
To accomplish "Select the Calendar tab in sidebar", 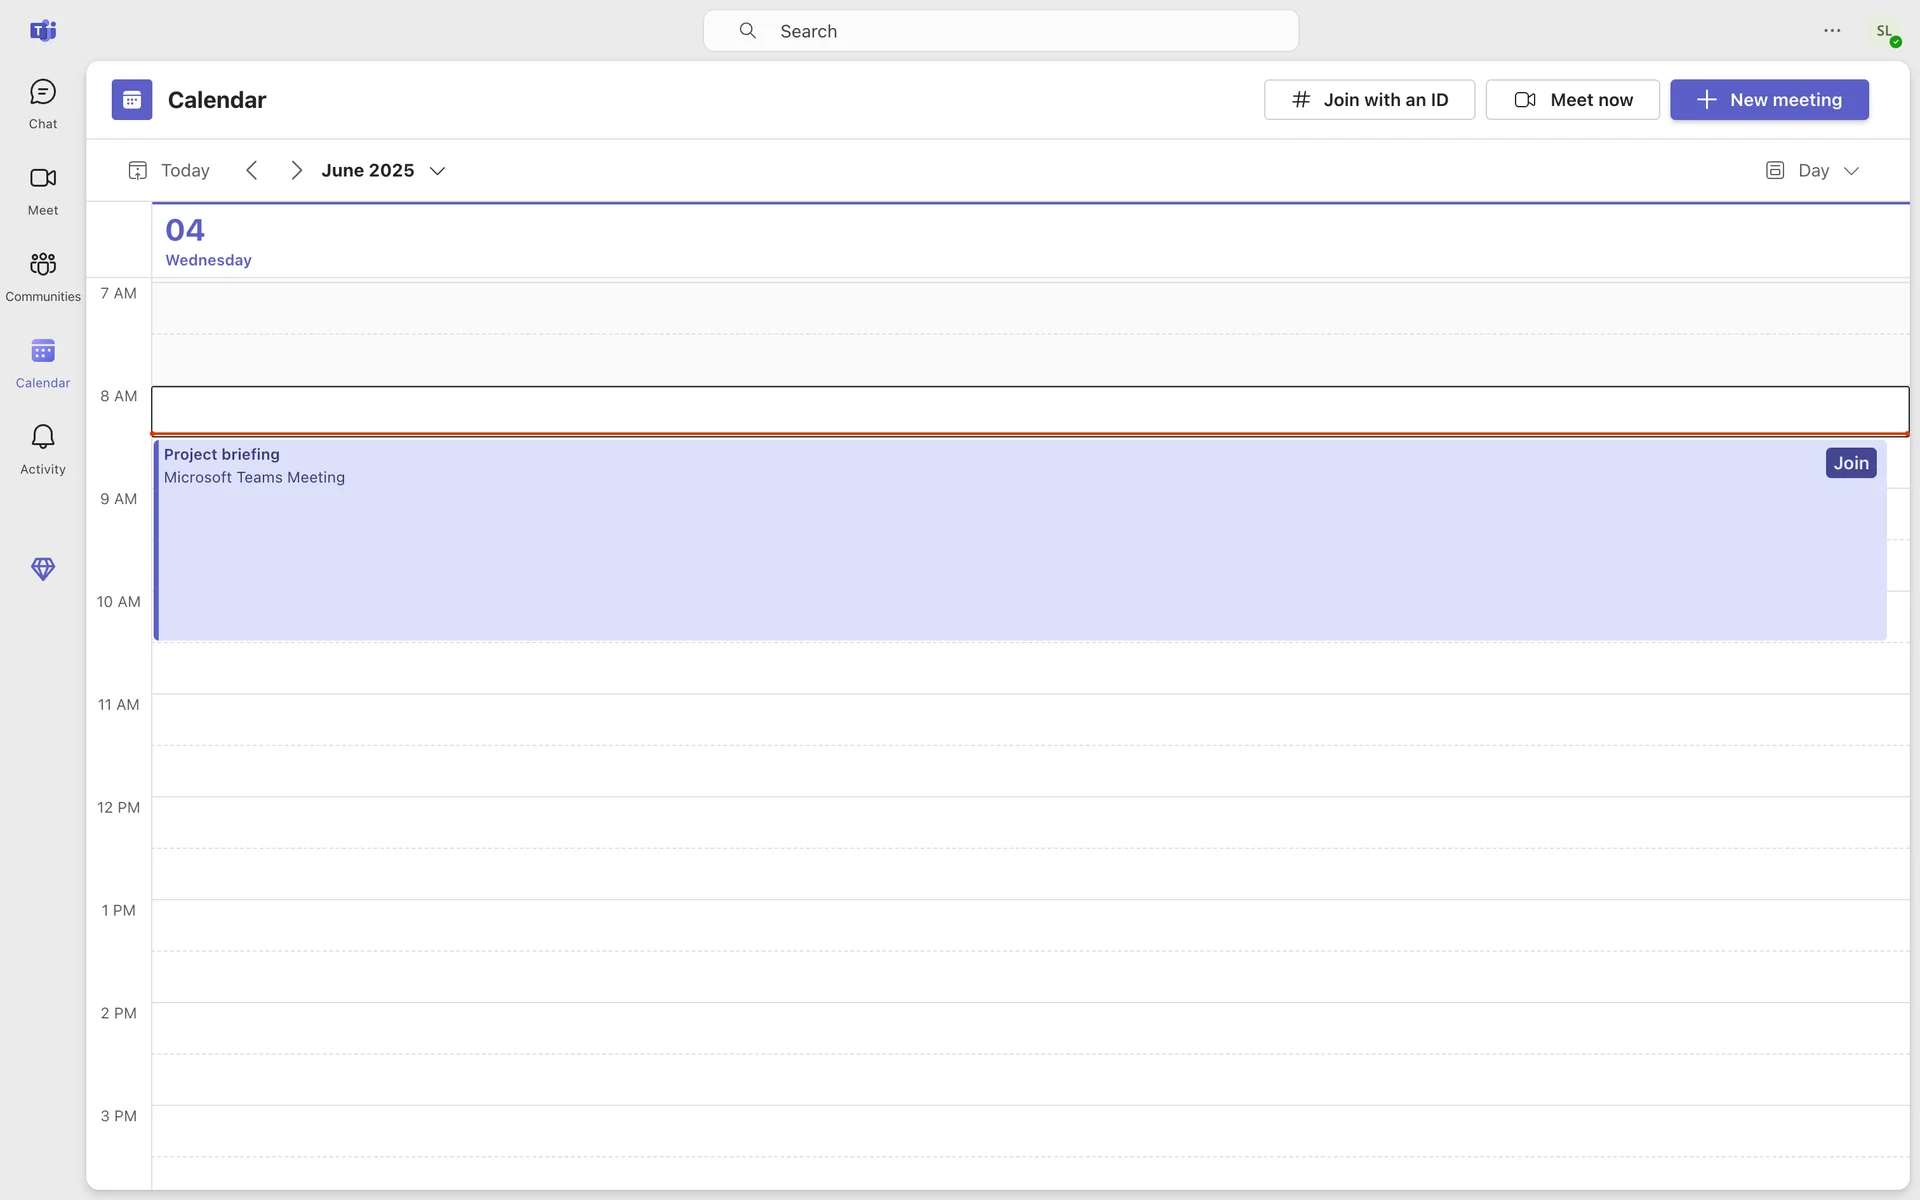I will pos(42,363).
